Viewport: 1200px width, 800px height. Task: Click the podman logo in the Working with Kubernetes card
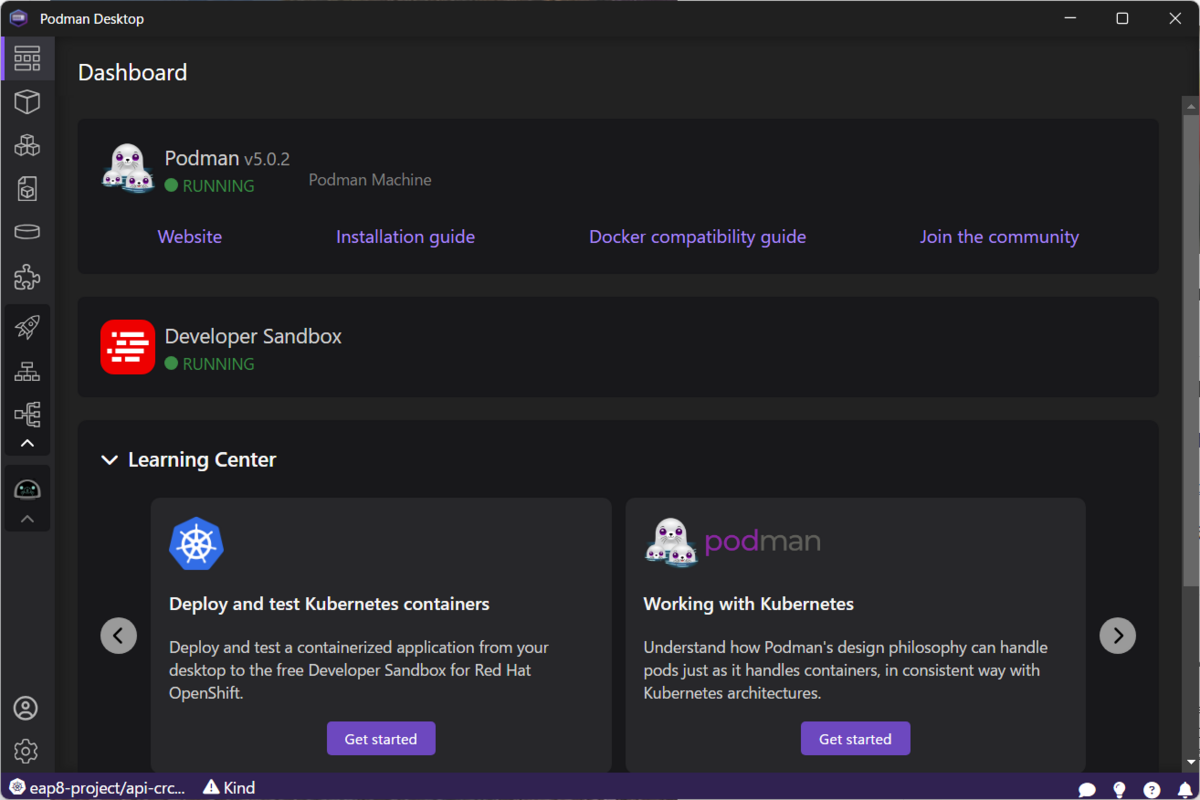coord(732,542)
